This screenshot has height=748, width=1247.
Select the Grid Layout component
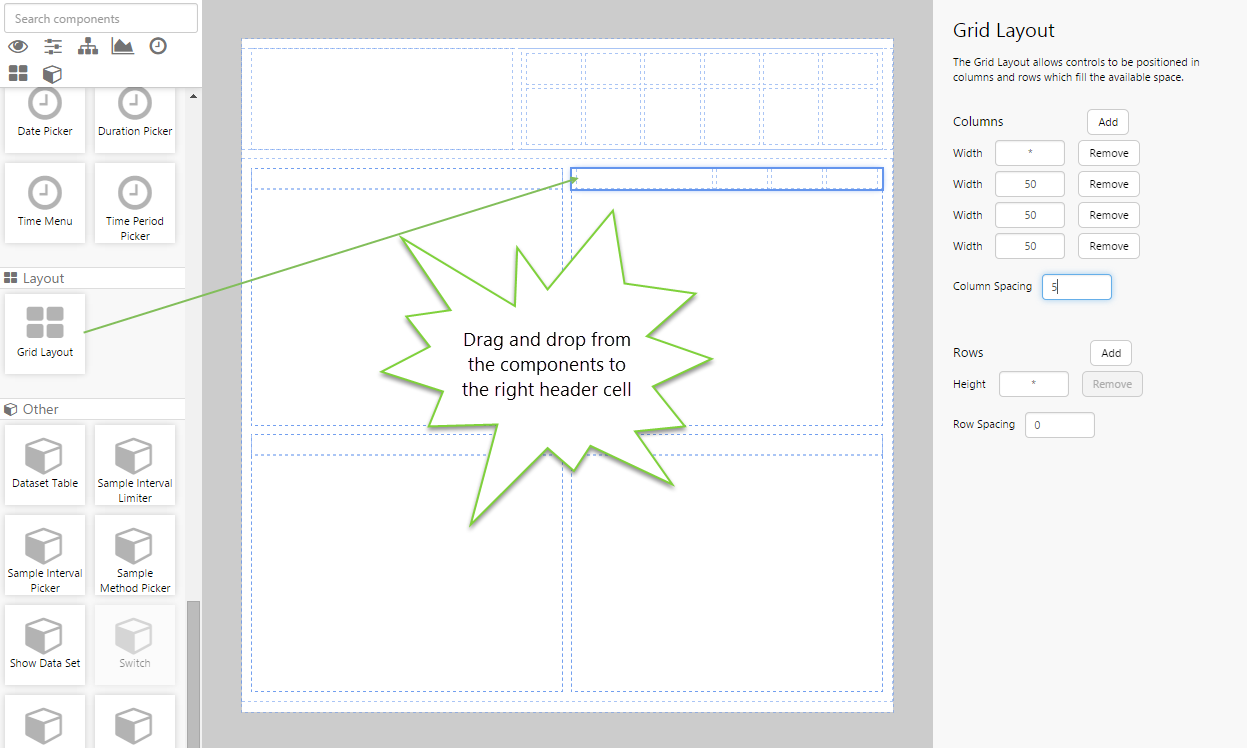[45, 333]
